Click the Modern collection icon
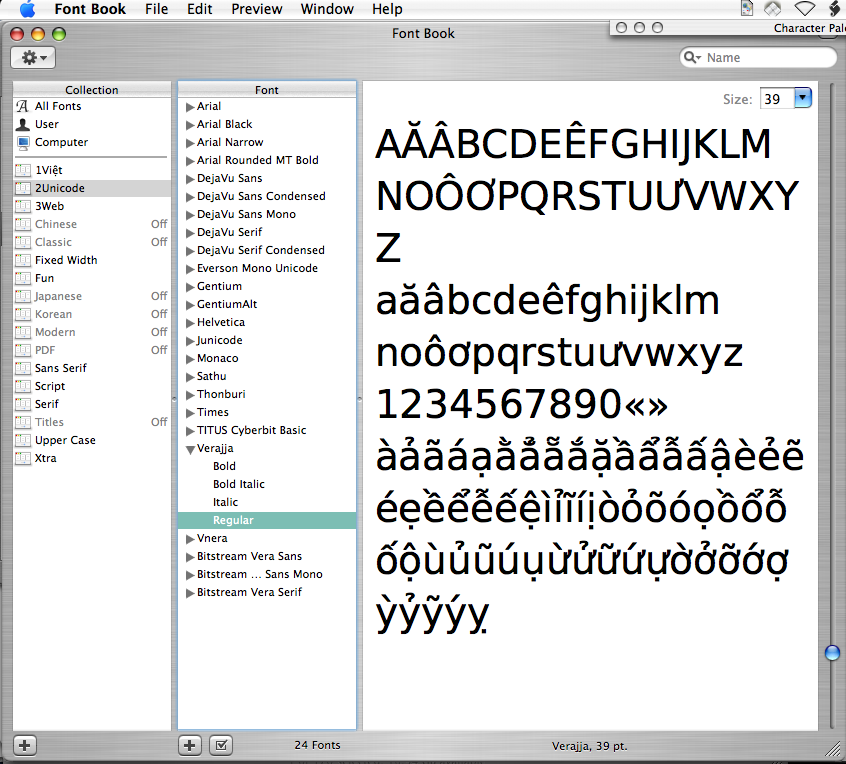 click(x=23, y=332)
